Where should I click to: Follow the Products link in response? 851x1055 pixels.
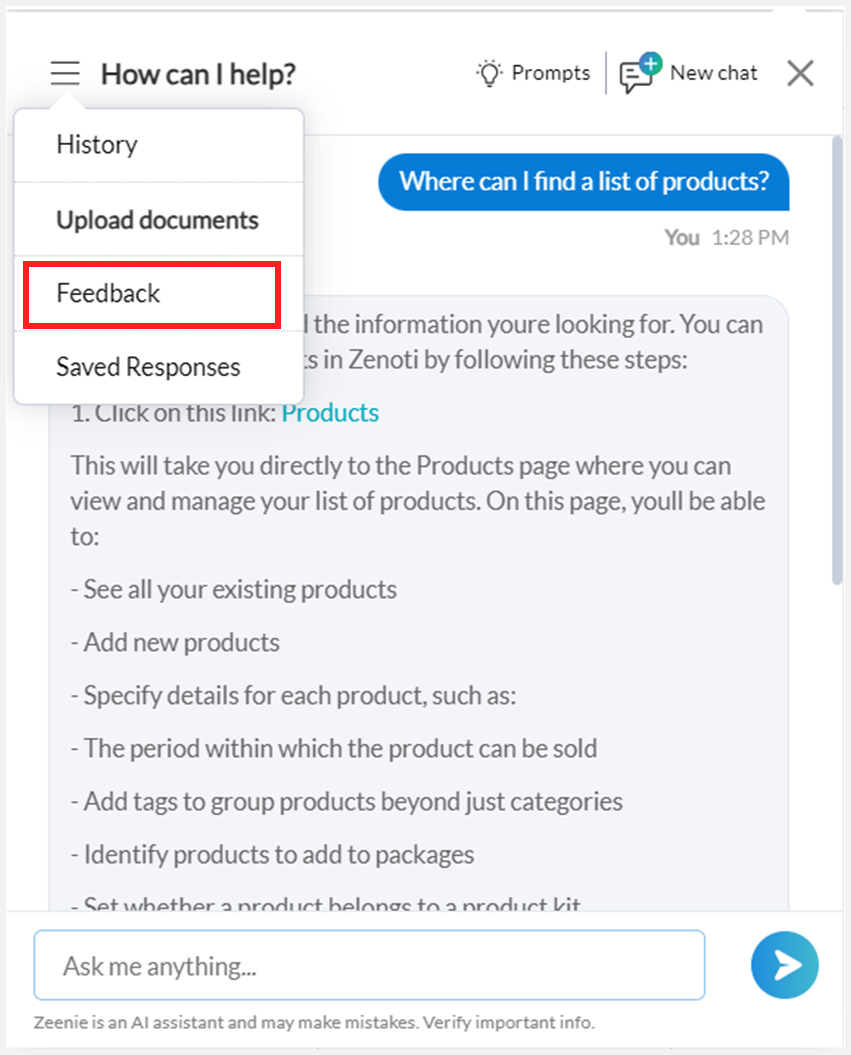click(x=330, y=412)
